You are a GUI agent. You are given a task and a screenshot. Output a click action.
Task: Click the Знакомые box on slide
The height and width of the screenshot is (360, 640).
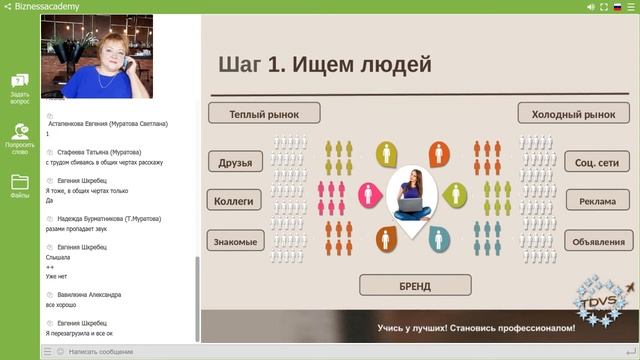click(236, 240)
